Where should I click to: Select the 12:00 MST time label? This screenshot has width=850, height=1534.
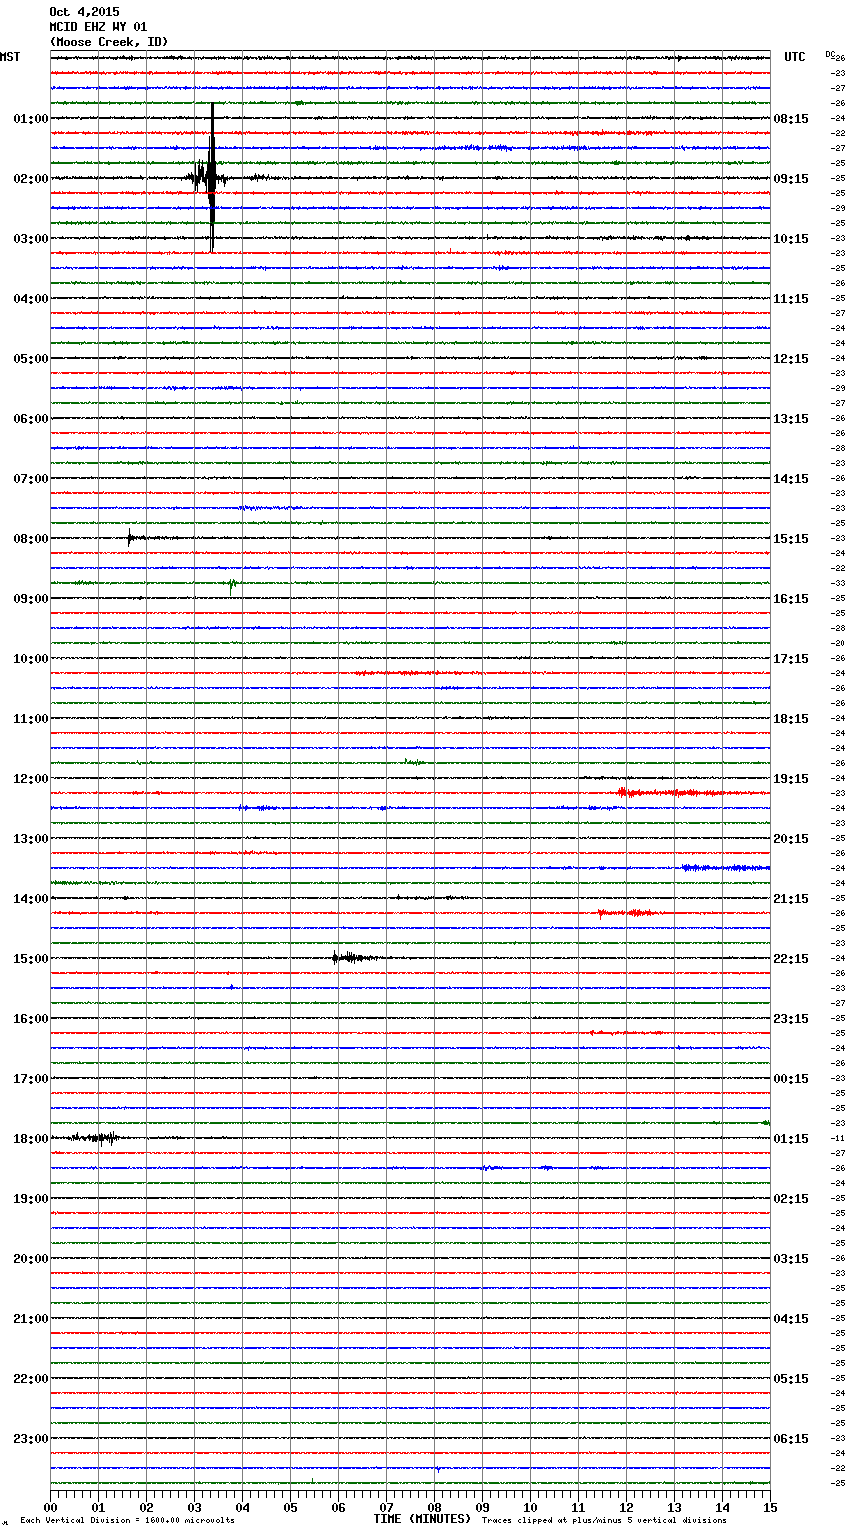tap(30, 779)
